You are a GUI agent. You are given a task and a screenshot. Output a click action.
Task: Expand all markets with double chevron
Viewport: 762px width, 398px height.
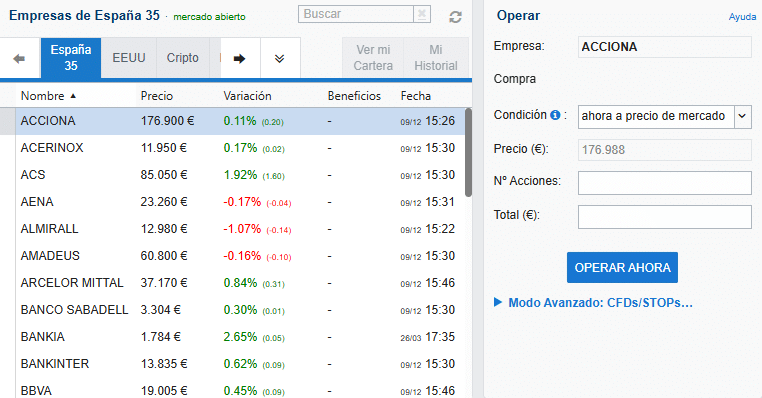280,59
